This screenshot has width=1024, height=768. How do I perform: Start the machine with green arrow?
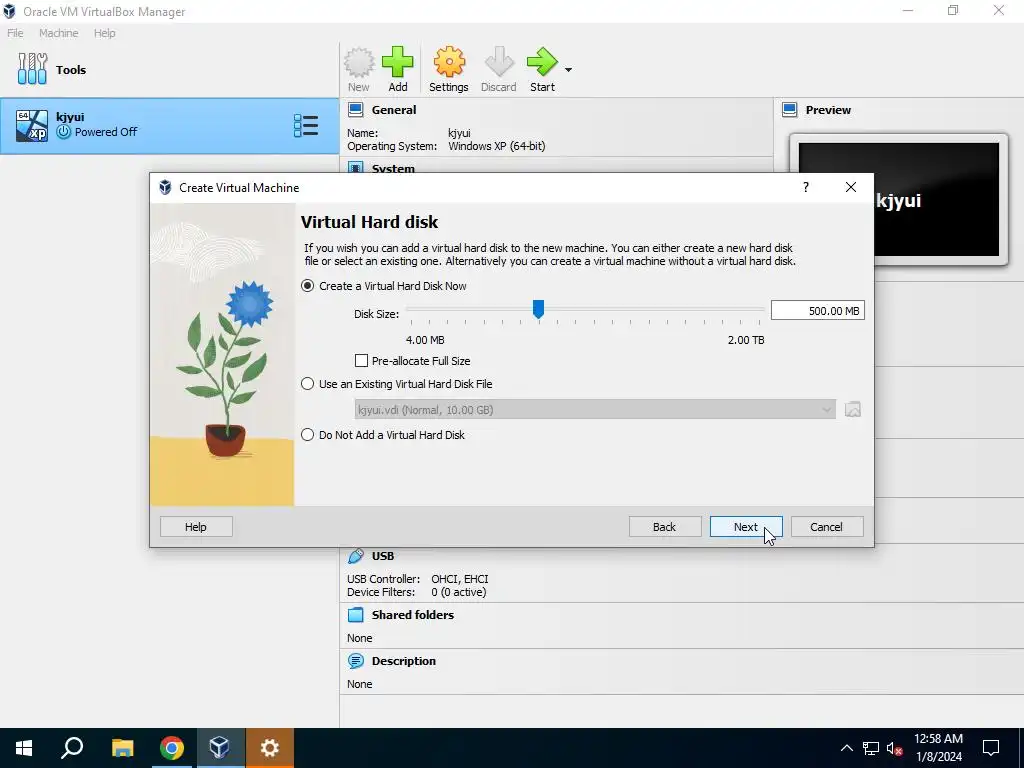(542, 63)
